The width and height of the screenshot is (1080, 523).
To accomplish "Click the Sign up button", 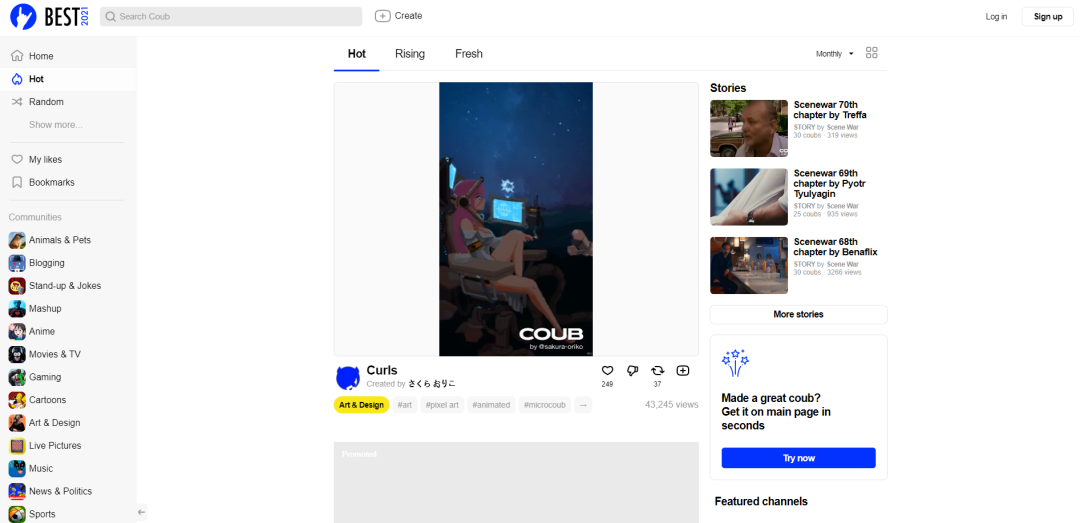I will coord(1048,17).
